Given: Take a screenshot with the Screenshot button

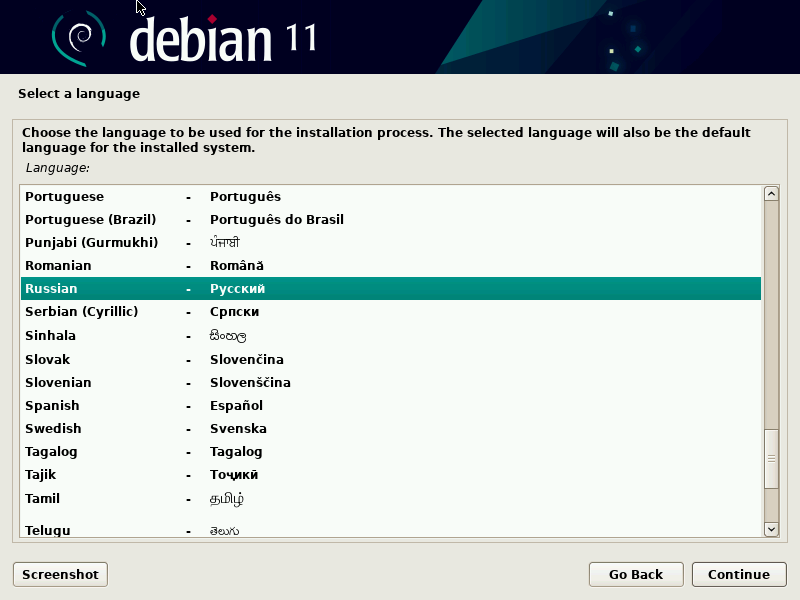Looking at the screenshot, I should tap(60, 574).
